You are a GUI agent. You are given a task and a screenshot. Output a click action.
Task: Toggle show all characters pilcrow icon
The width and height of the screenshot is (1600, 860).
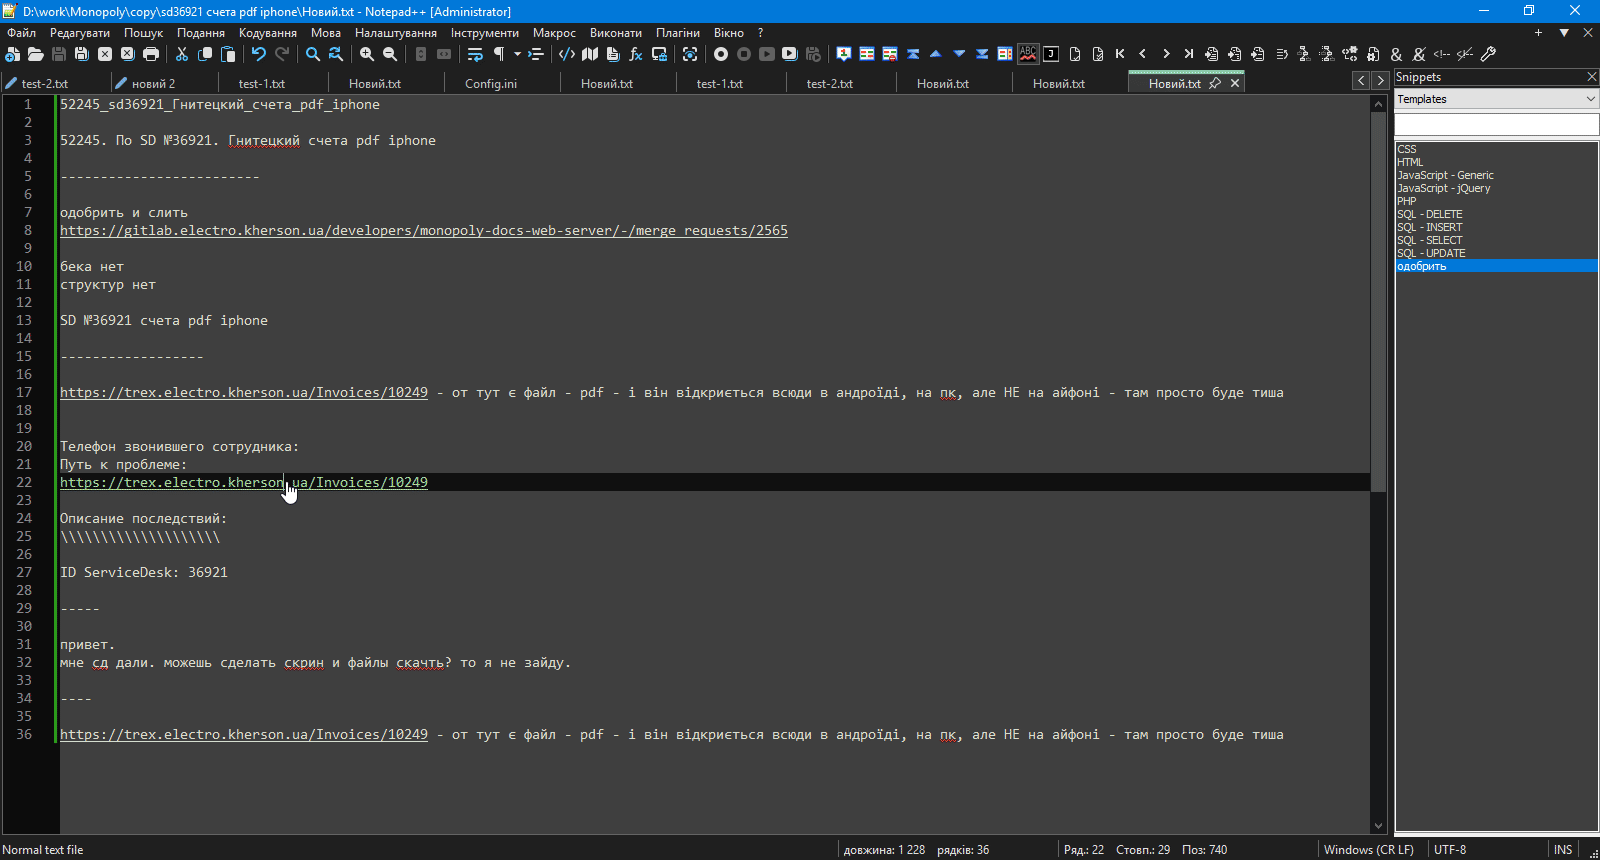[x=498, y=54]
